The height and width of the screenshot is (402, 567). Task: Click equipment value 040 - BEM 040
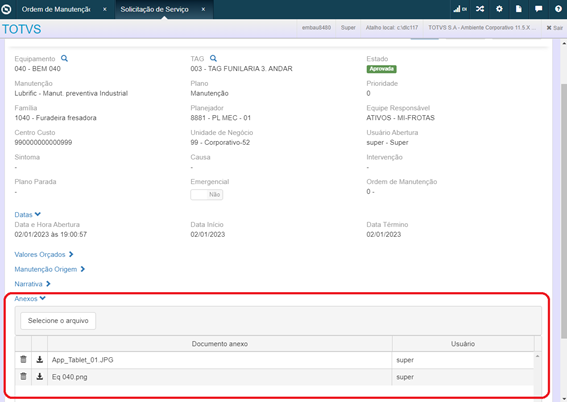point(38,69)
